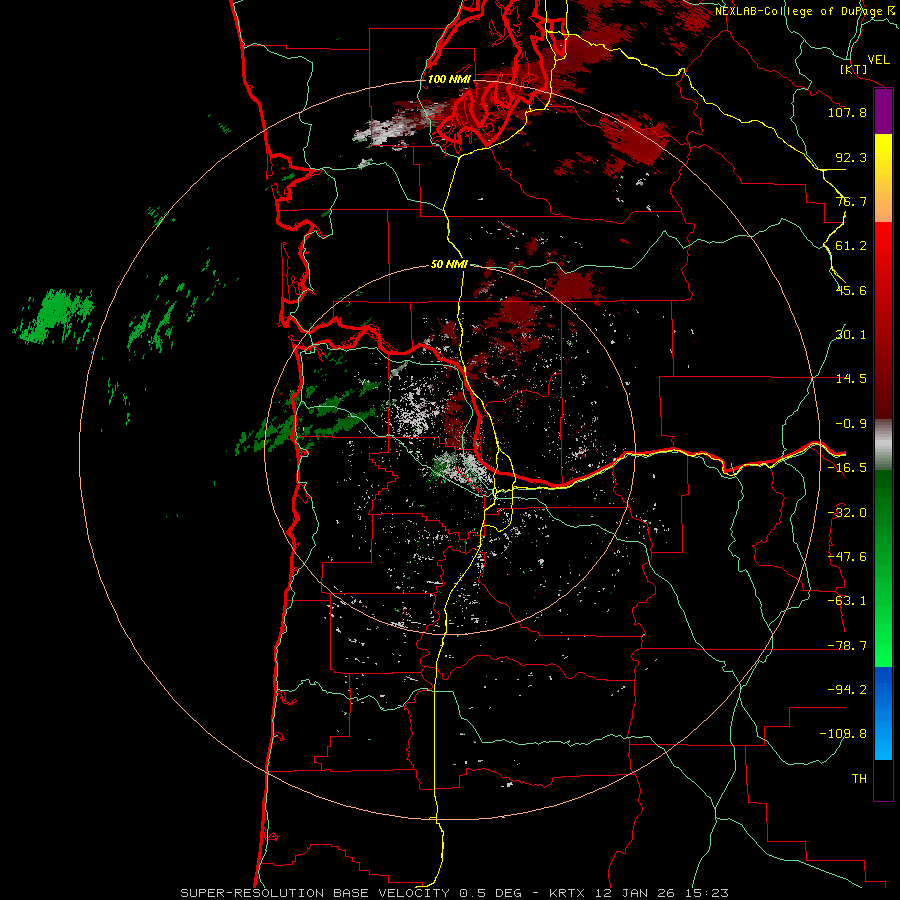Click the -78.7 scale value
Image resolution: width=900 pixels, height=900 pixels.
(x=847, y=646)
